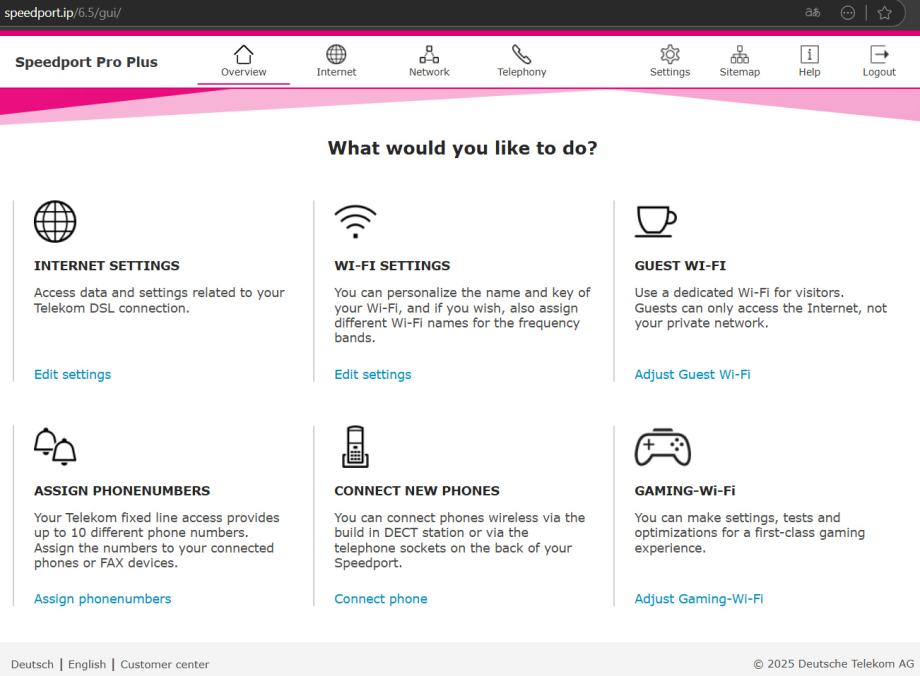Open the Customer center footer link

(165, 664)
